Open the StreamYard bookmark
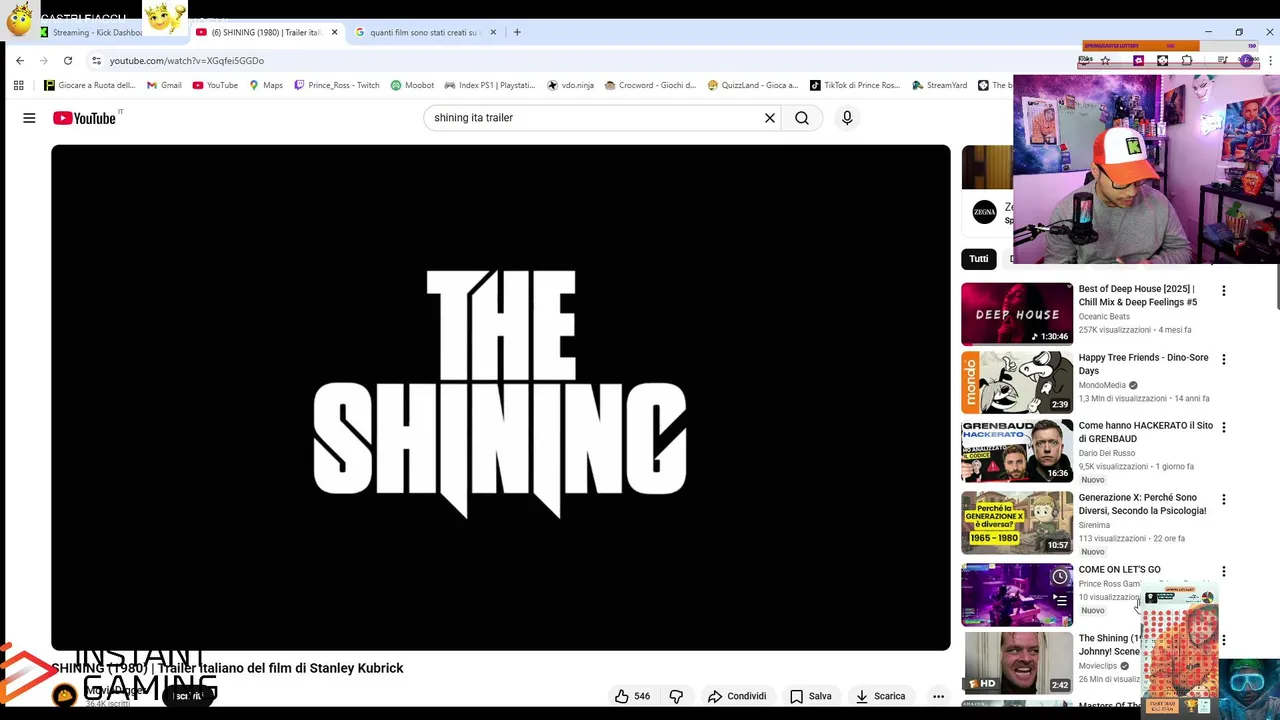1280x720 pixels. [940, 85]
